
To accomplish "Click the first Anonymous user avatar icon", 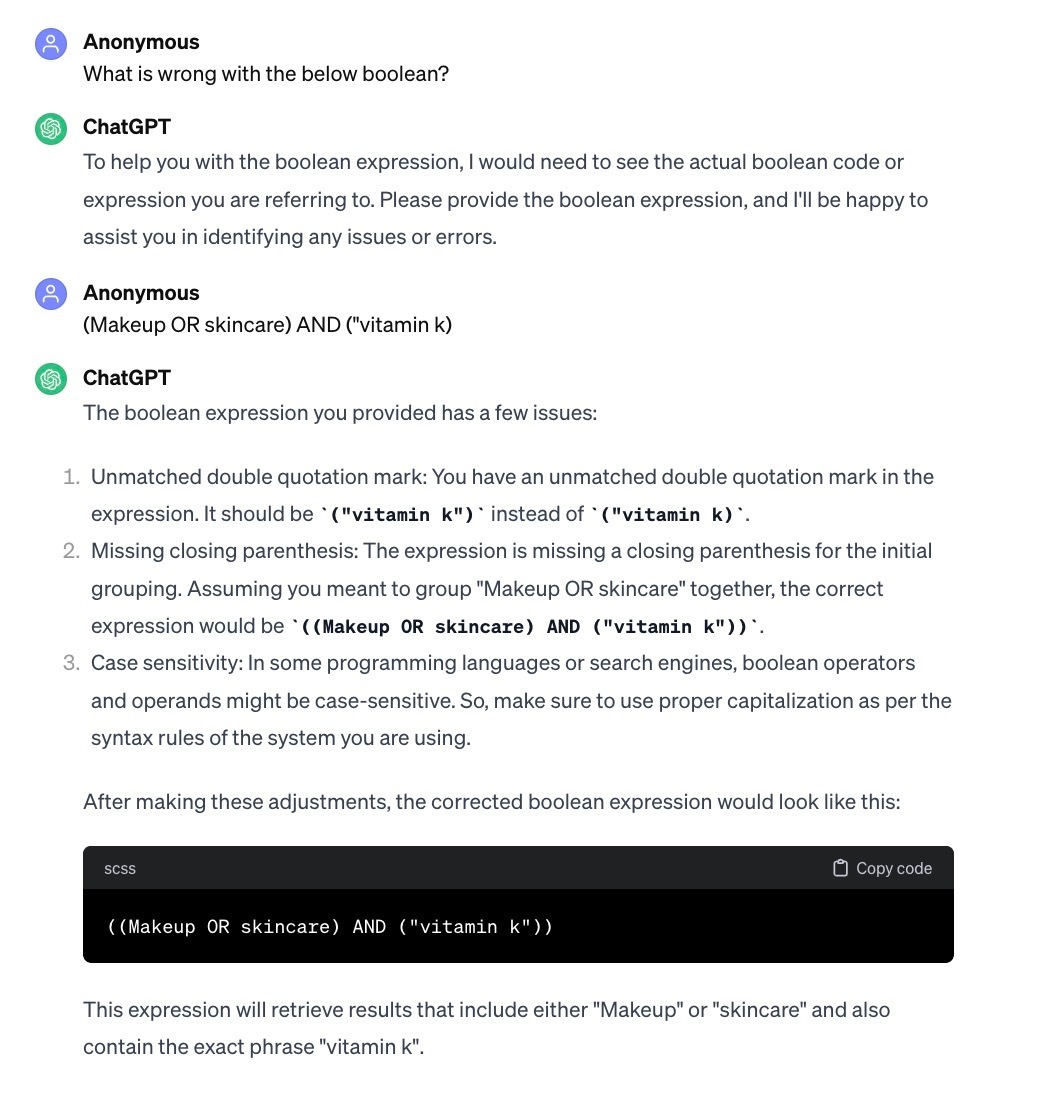I will [51, 44].
